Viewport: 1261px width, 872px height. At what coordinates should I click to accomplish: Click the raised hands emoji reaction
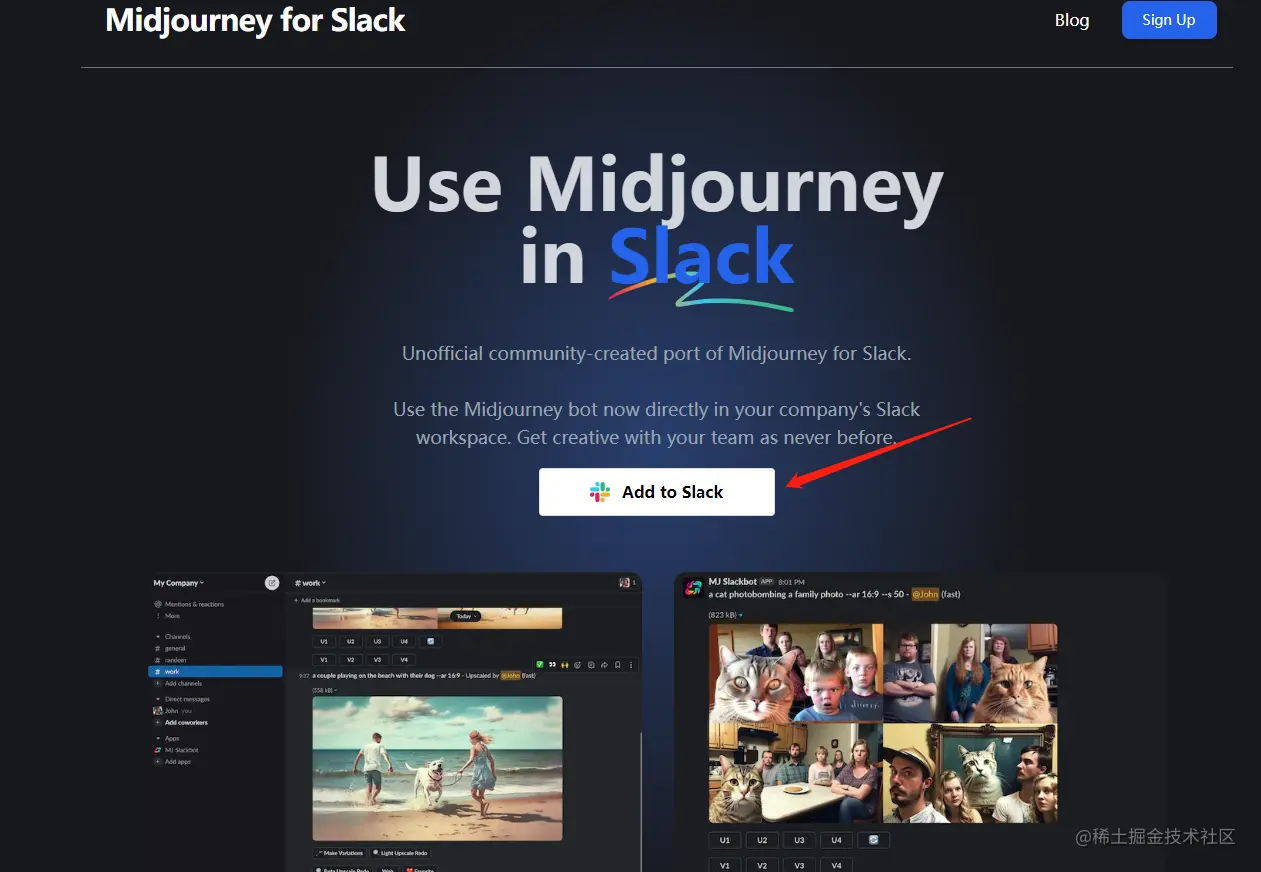[x=565, y=664]
